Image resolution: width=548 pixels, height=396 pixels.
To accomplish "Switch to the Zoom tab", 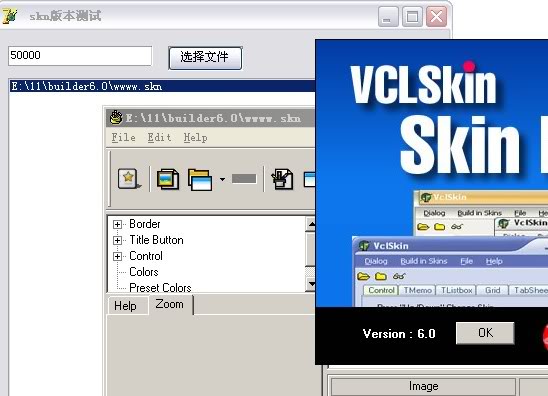I will (170, 304).
